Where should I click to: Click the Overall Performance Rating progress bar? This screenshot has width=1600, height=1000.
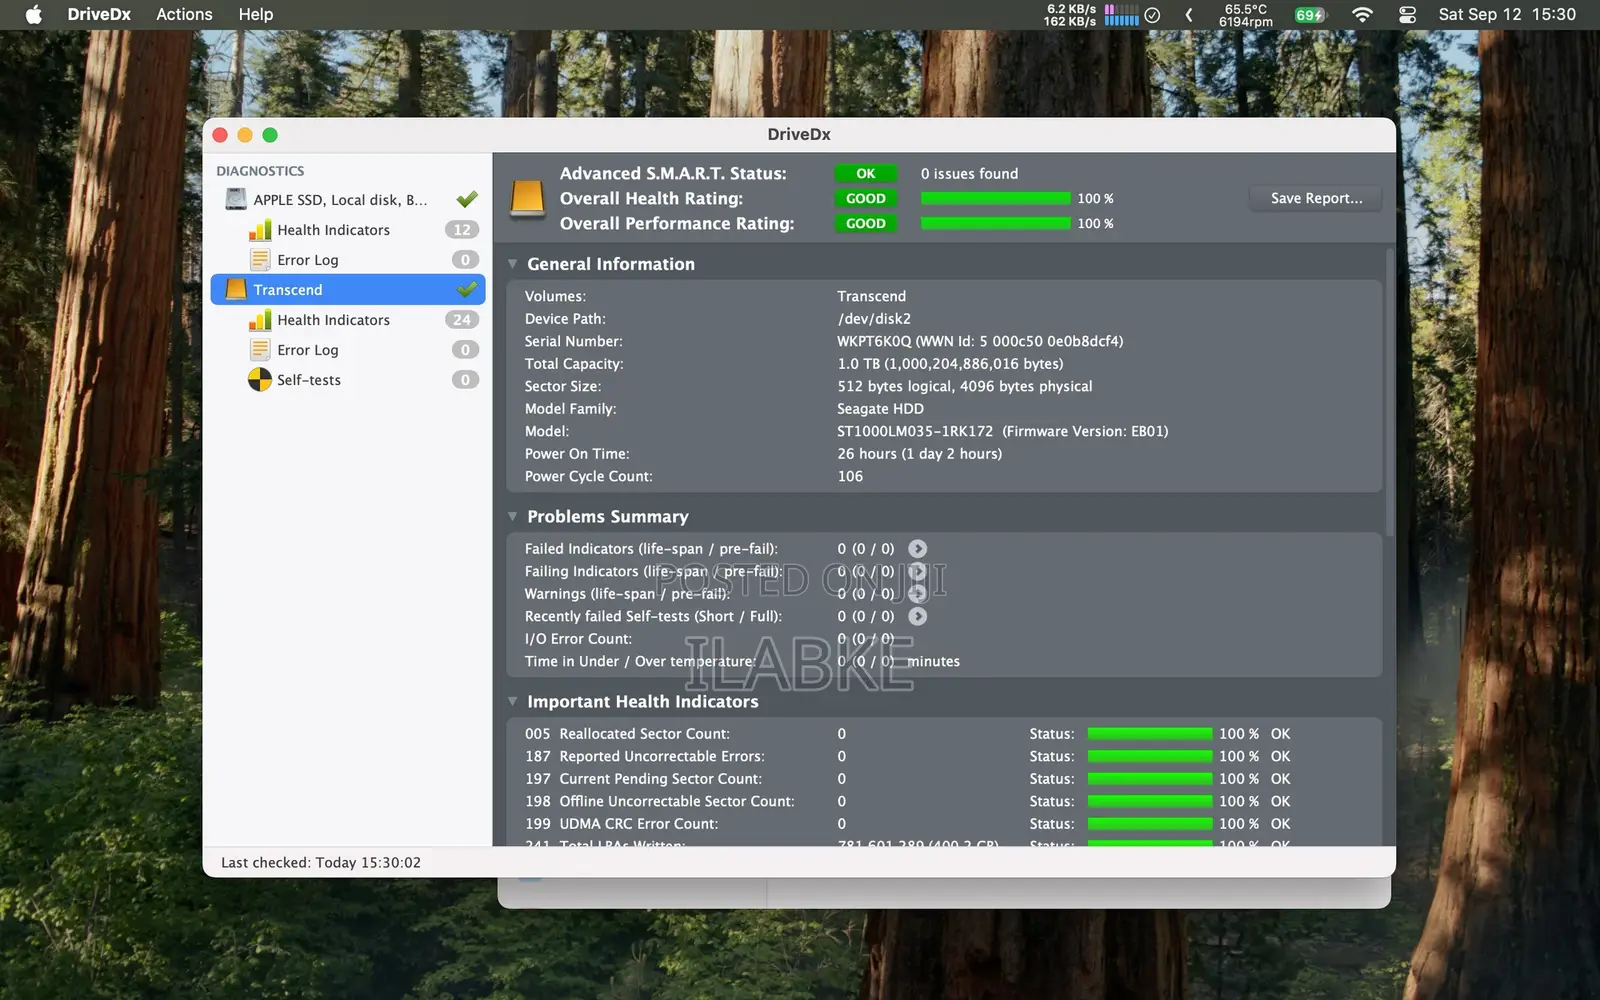click(x=995, y=223)
